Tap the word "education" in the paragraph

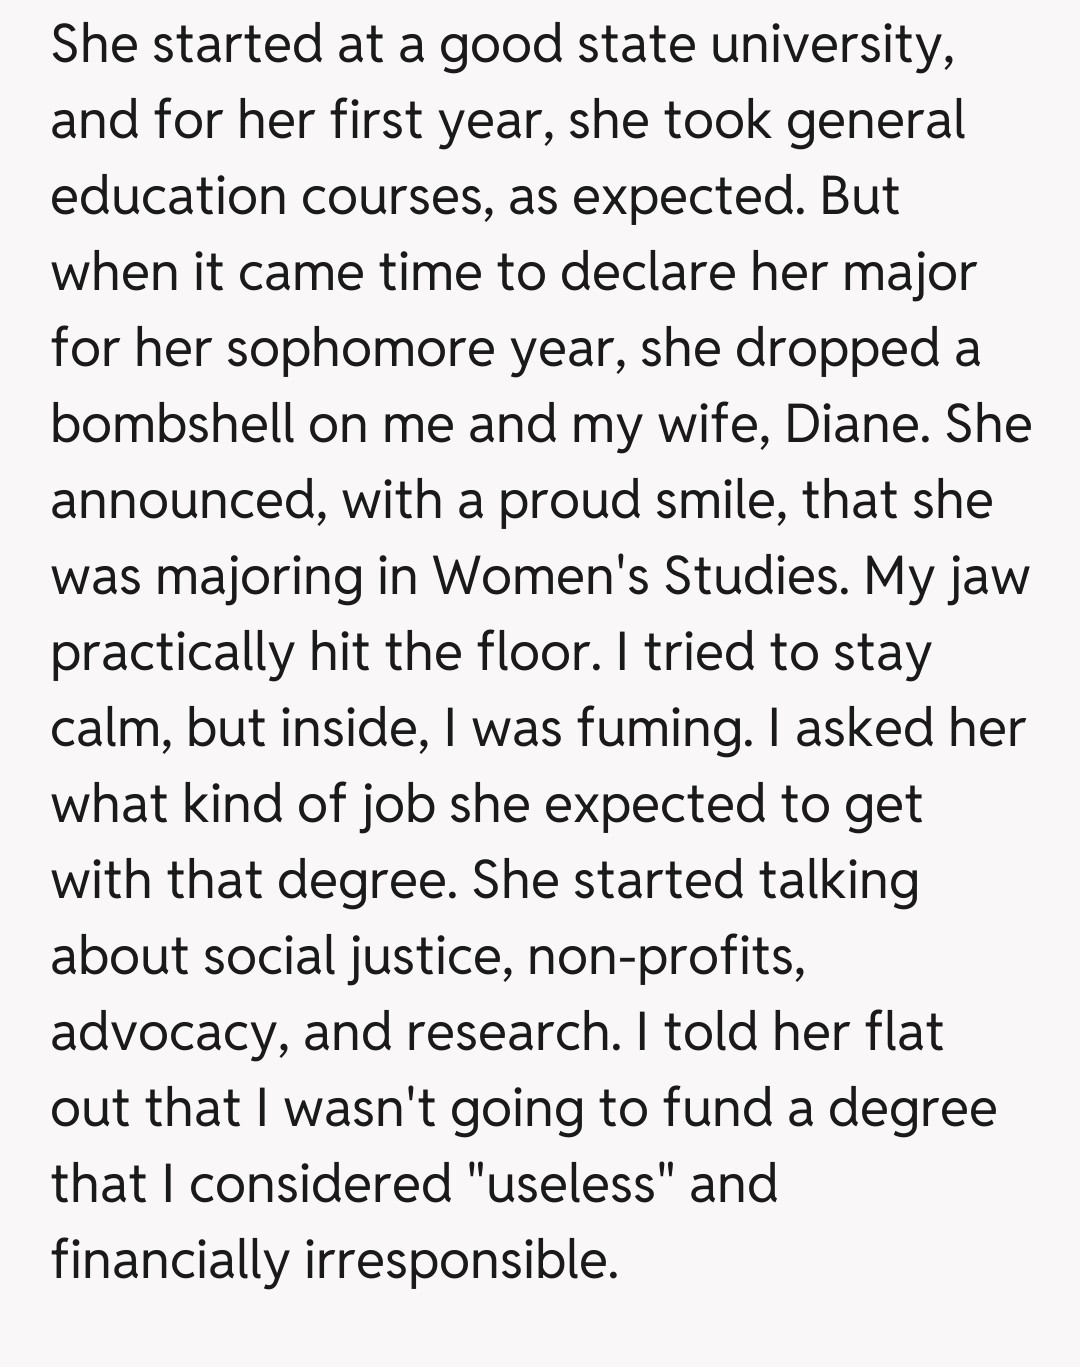coord(168,196)
